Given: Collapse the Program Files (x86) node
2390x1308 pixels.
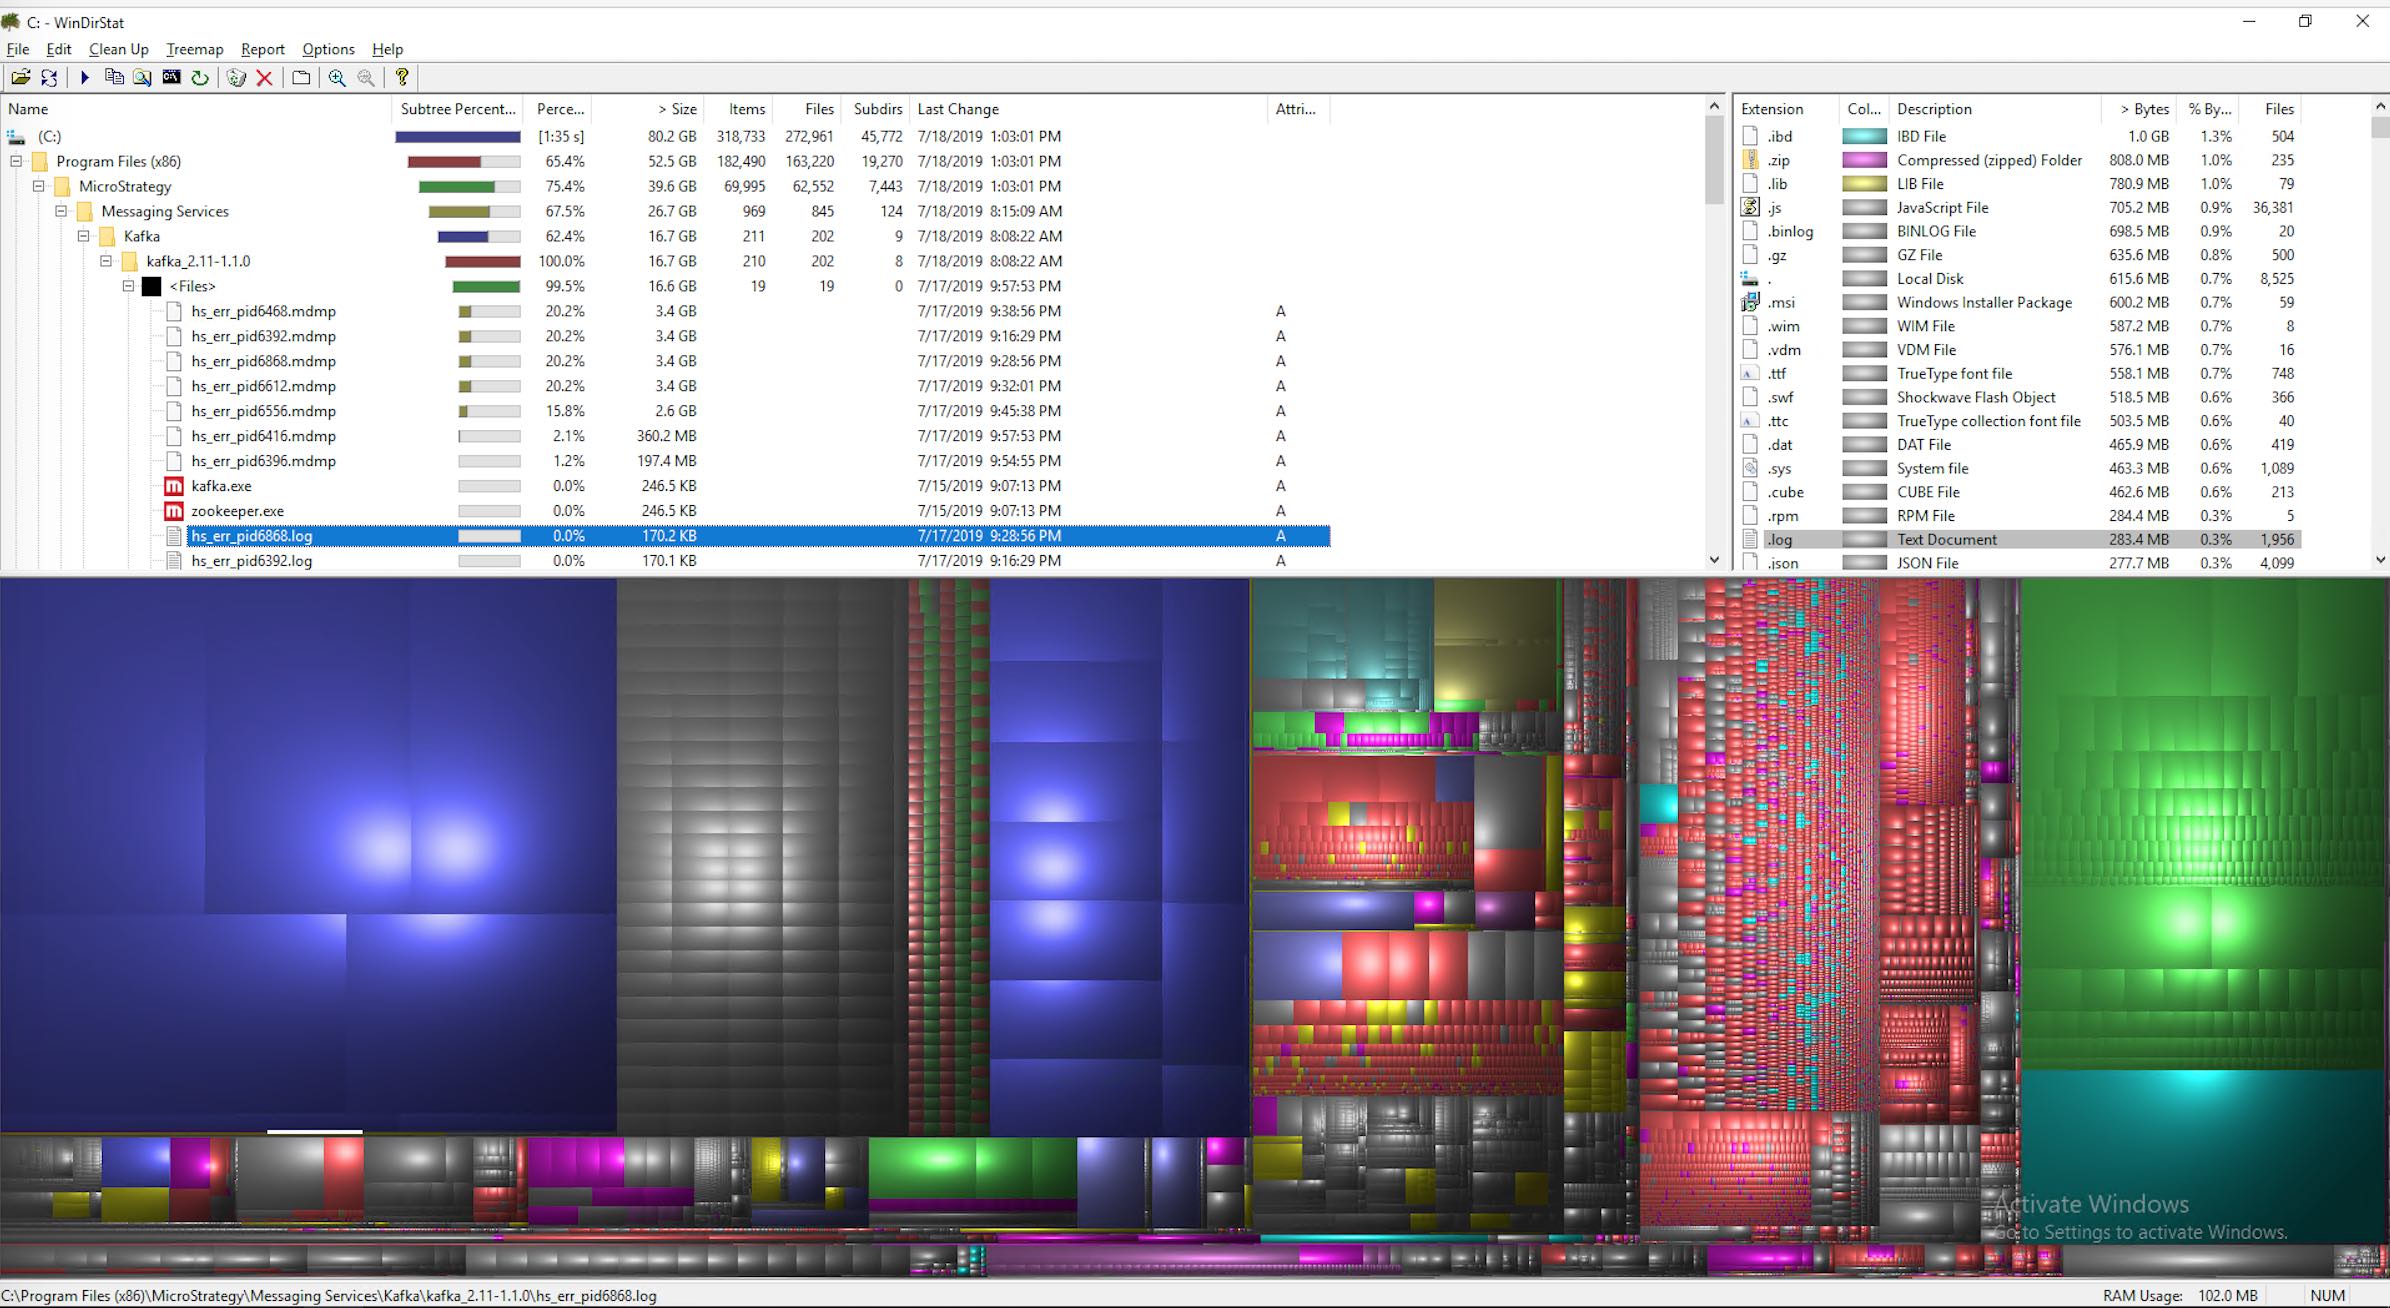Looking at the screenshot, I should [x=17, y=160].
